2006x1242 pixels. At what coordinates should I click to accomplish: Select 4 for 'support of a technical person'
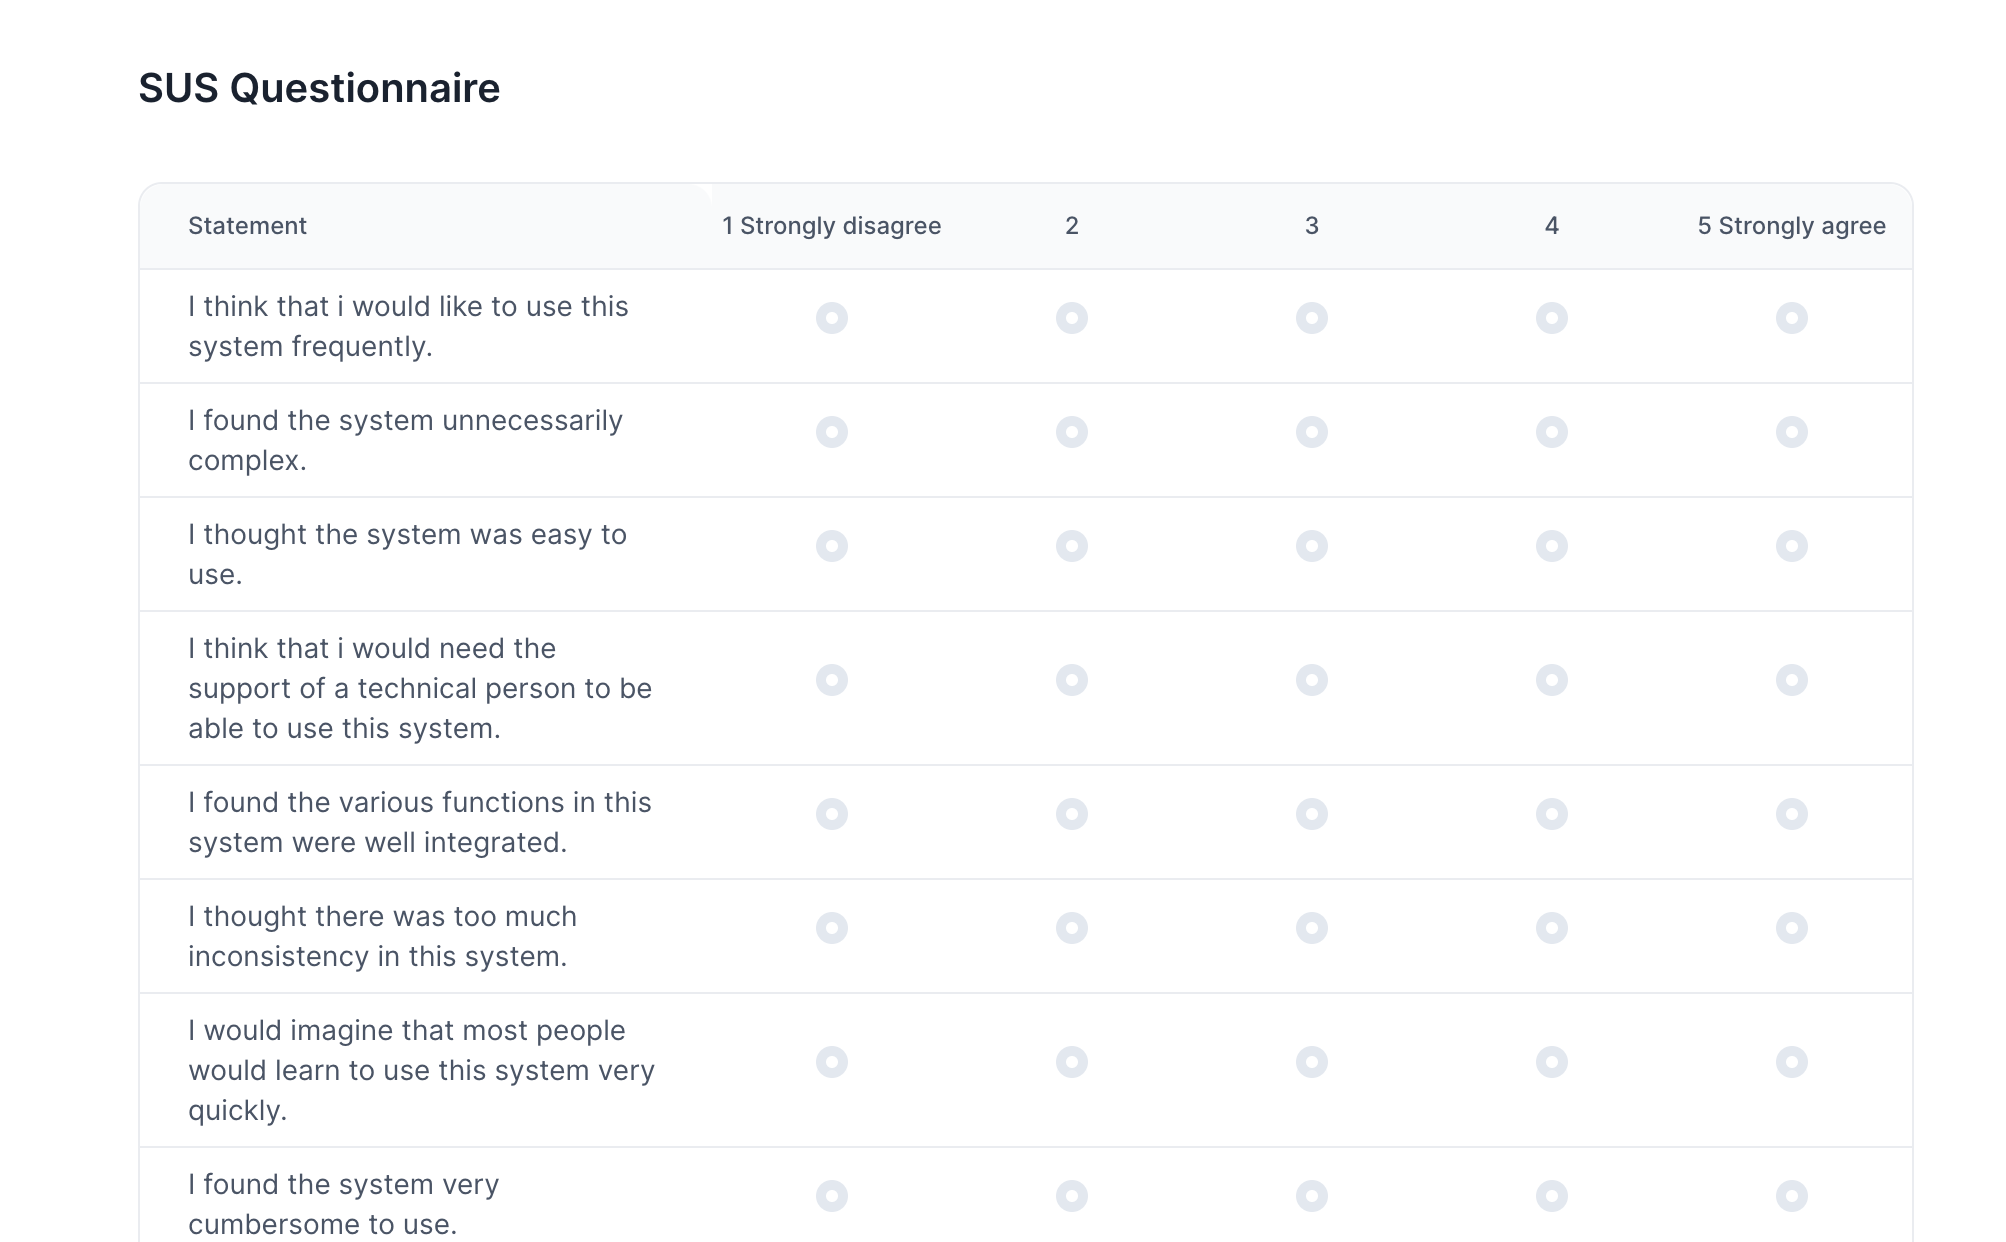tap(1552, 680)
